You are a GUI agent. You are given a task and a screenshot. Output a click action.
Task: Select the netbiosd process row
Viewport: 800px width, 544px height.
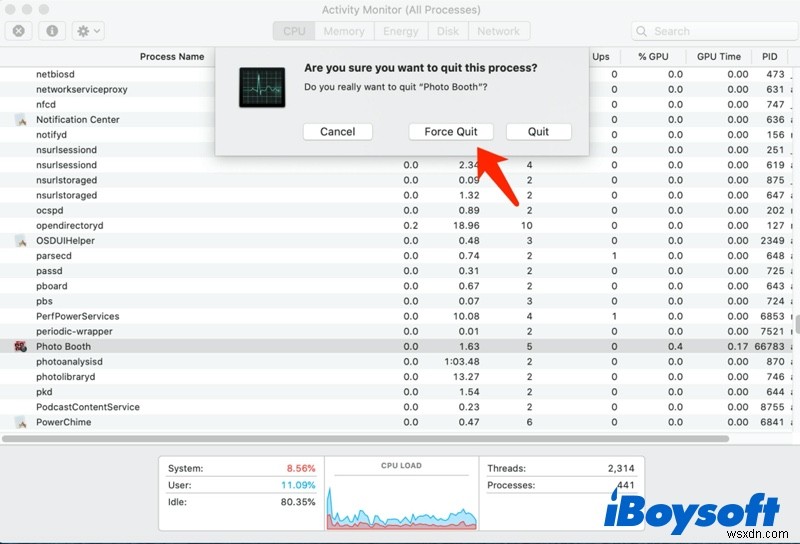[55, 75]
